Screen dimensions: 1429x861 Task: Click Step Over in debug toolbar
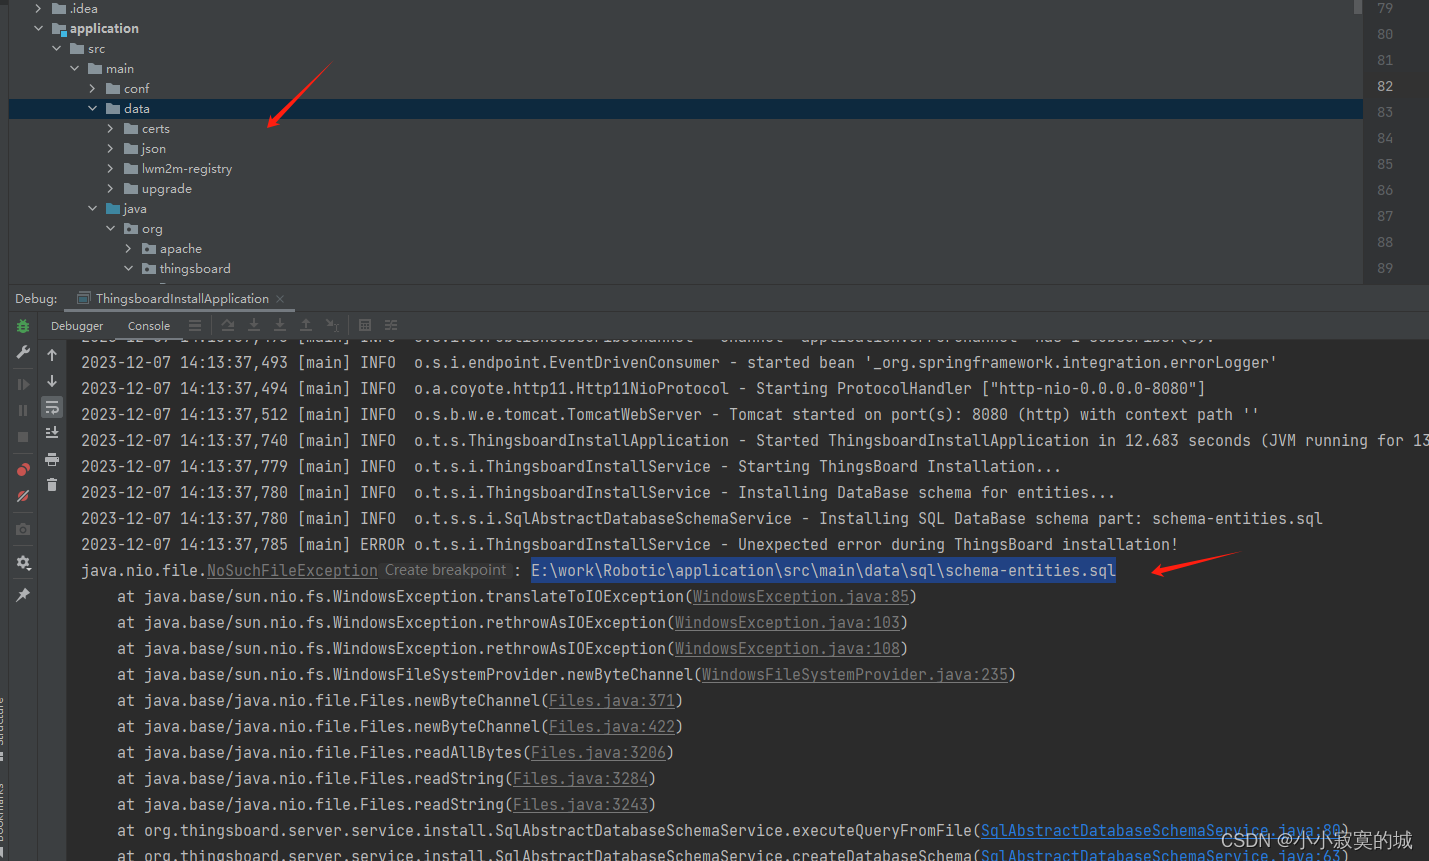[228, 326]
